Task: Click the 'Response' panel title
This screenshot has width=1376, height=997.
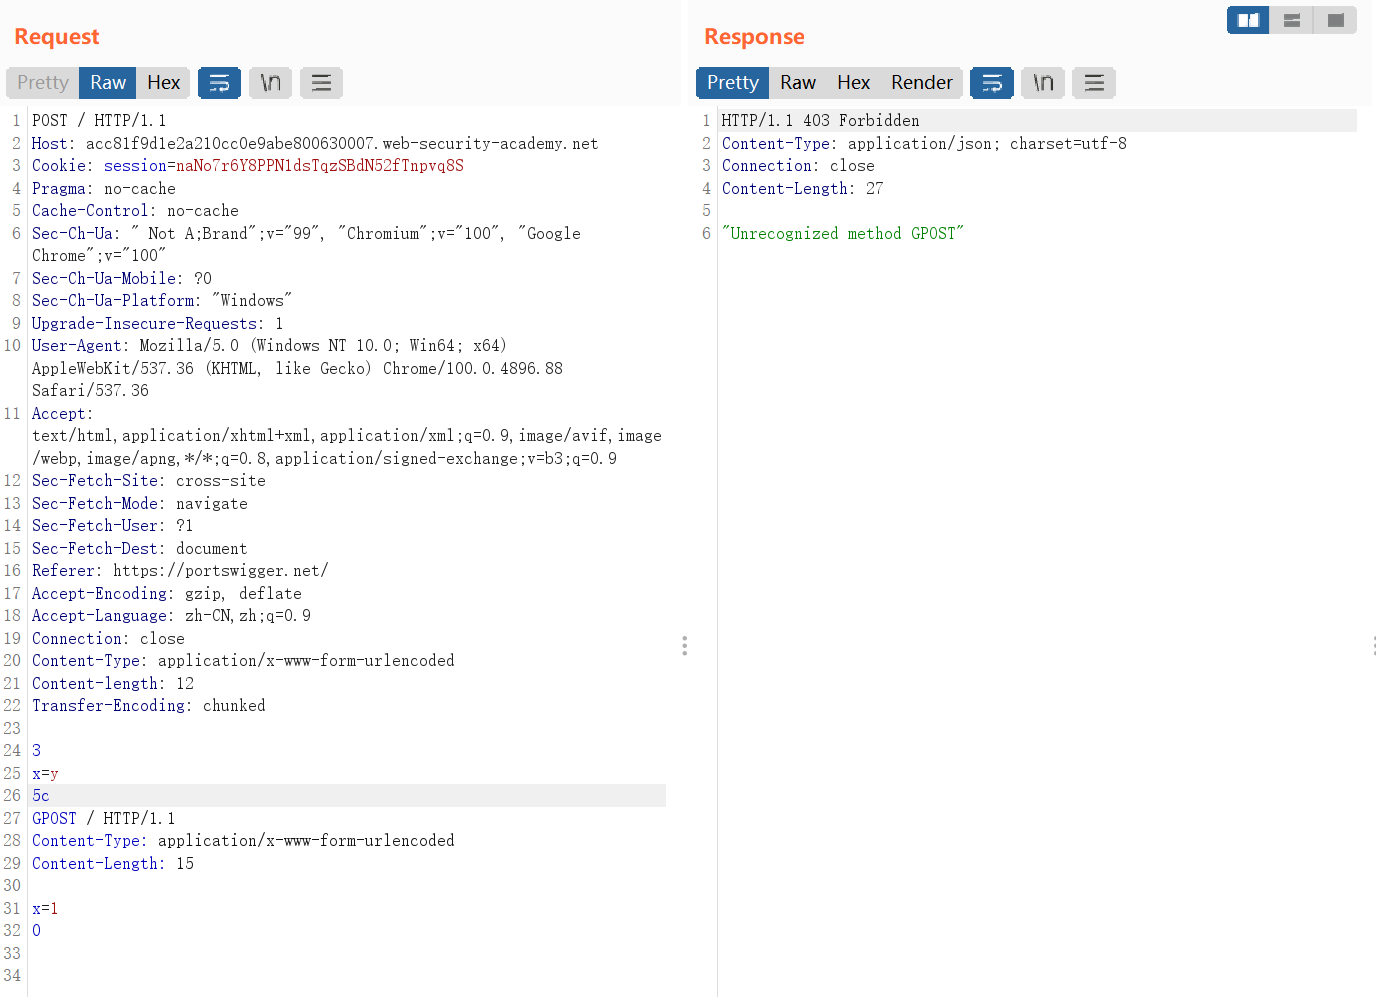Action: click(x=754, y=37)
